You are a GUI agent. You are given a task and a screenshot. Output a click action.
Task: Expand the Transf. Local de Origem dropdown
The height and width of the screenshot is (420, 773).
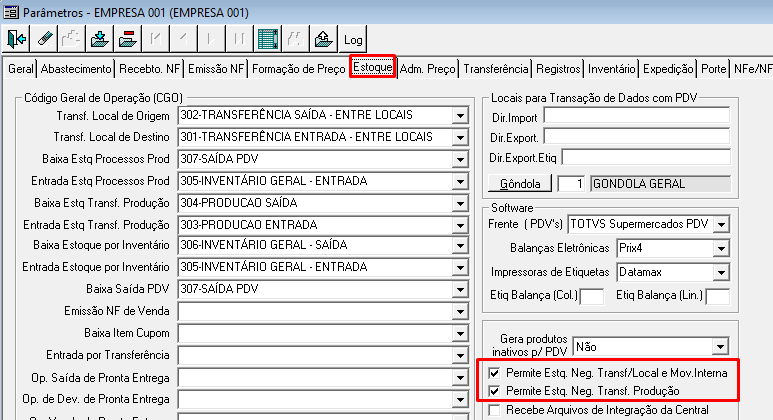click(x=460, y=116)
